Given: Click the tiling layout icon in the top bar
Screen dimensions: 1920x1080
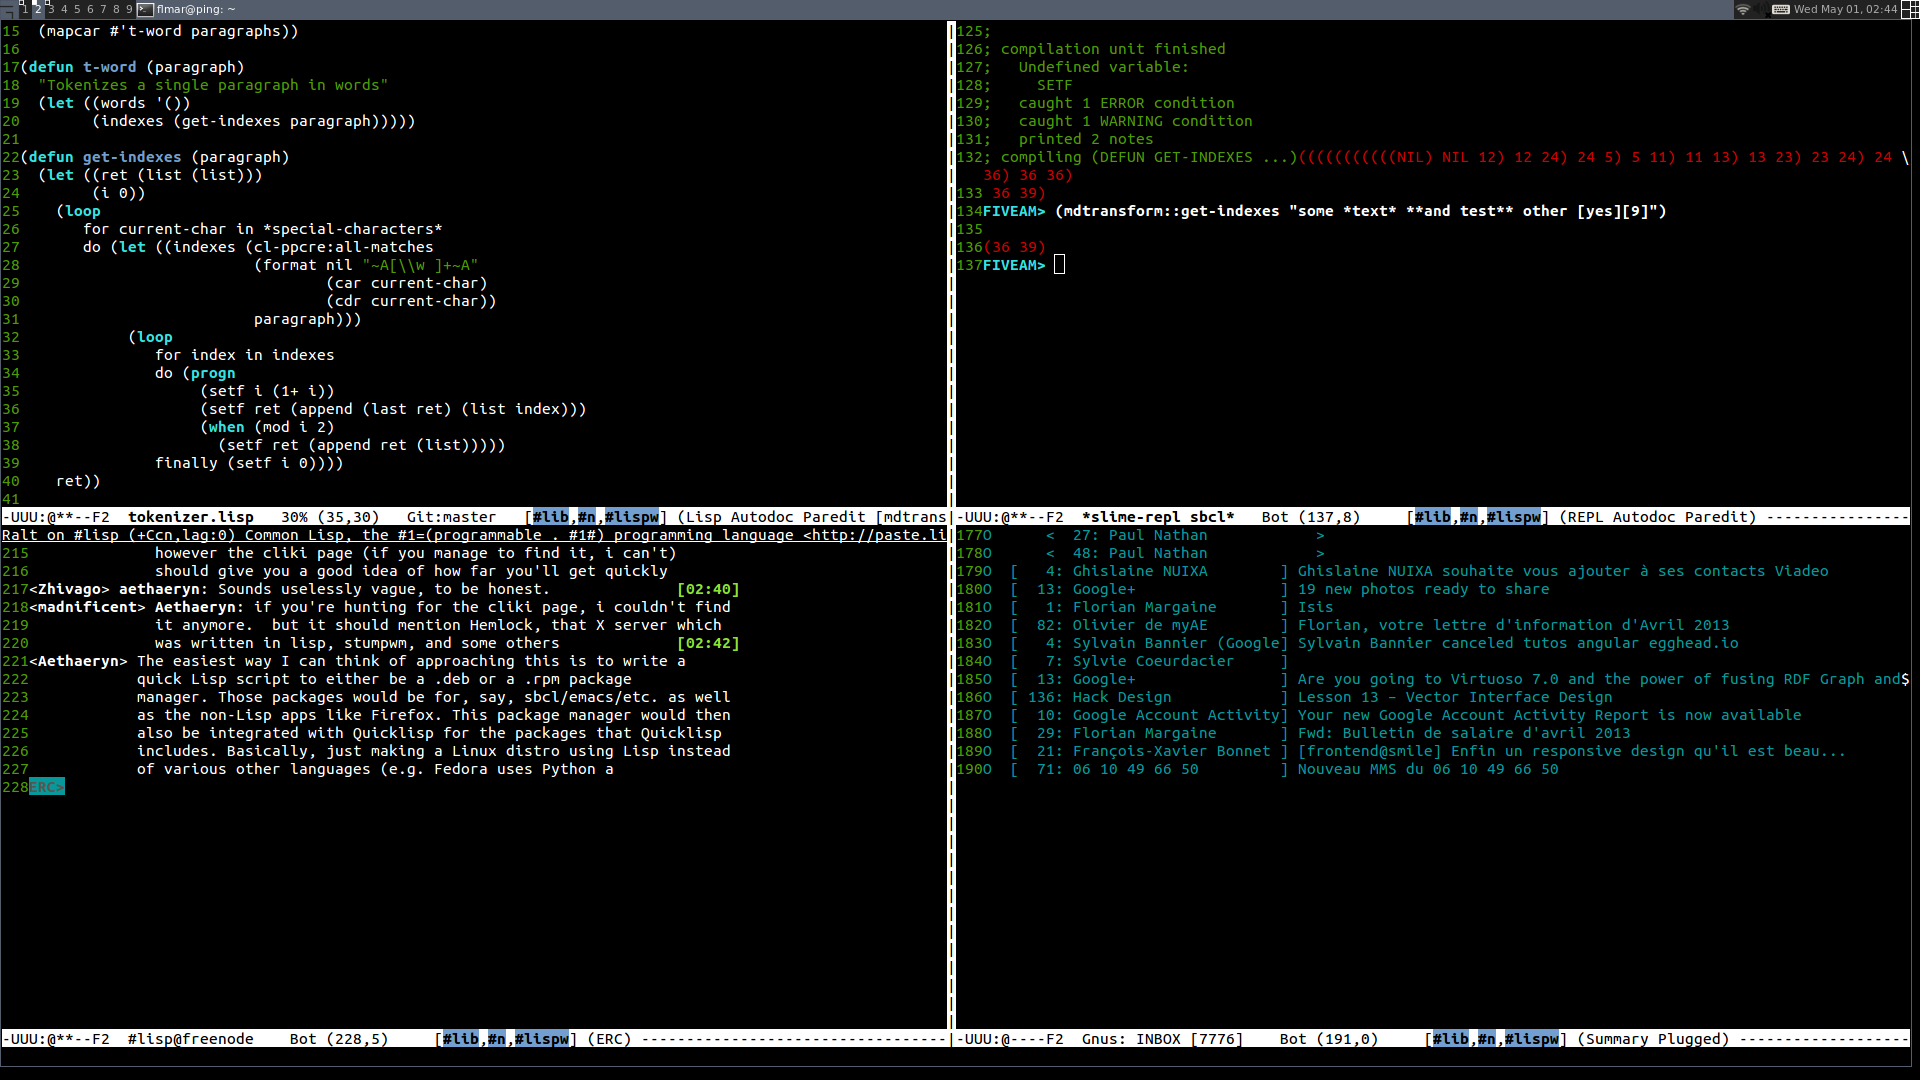Looking at the screenshot, I should pos(1910,9).
